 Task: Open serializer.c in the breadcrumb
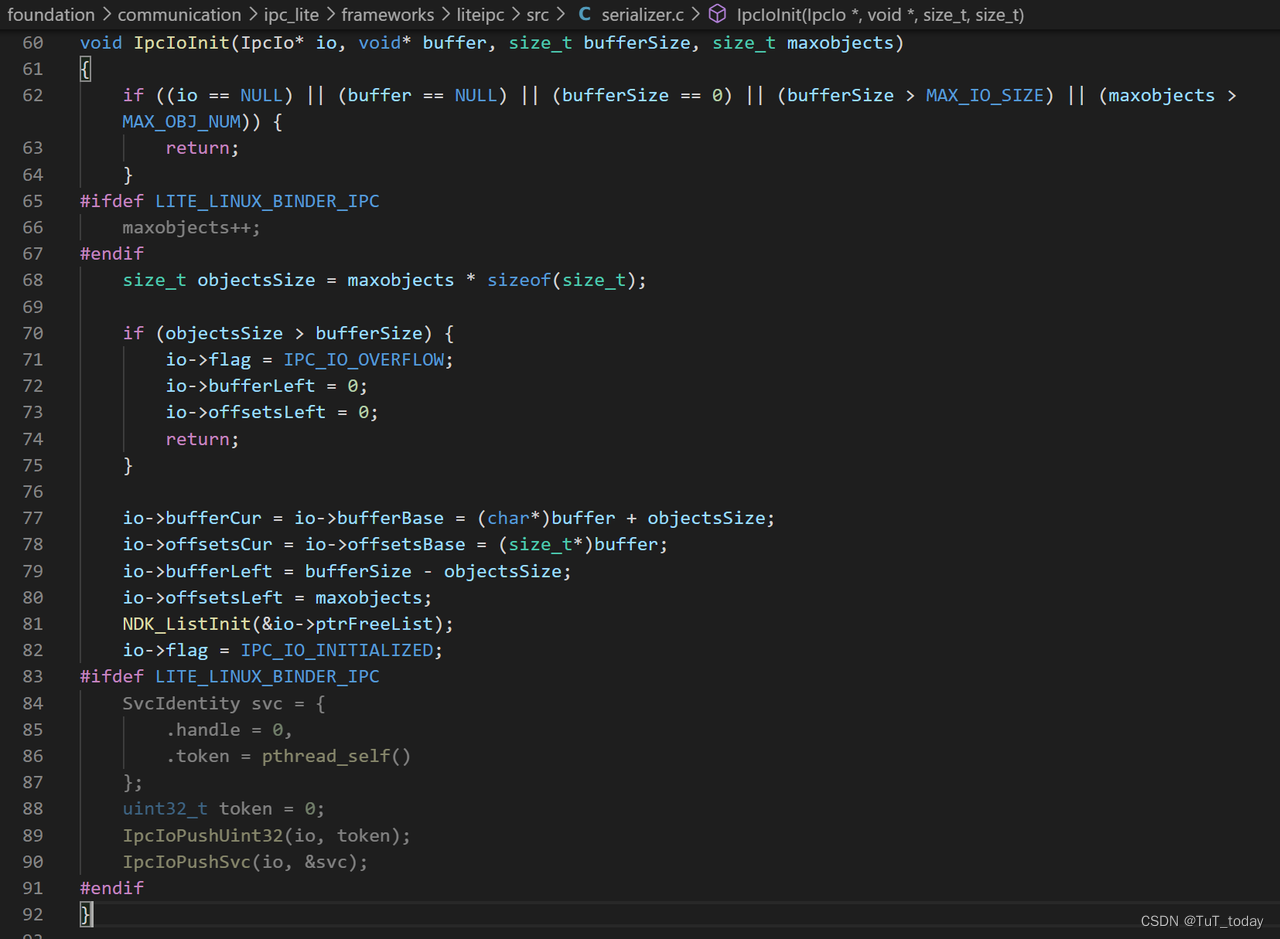(643, 15)
